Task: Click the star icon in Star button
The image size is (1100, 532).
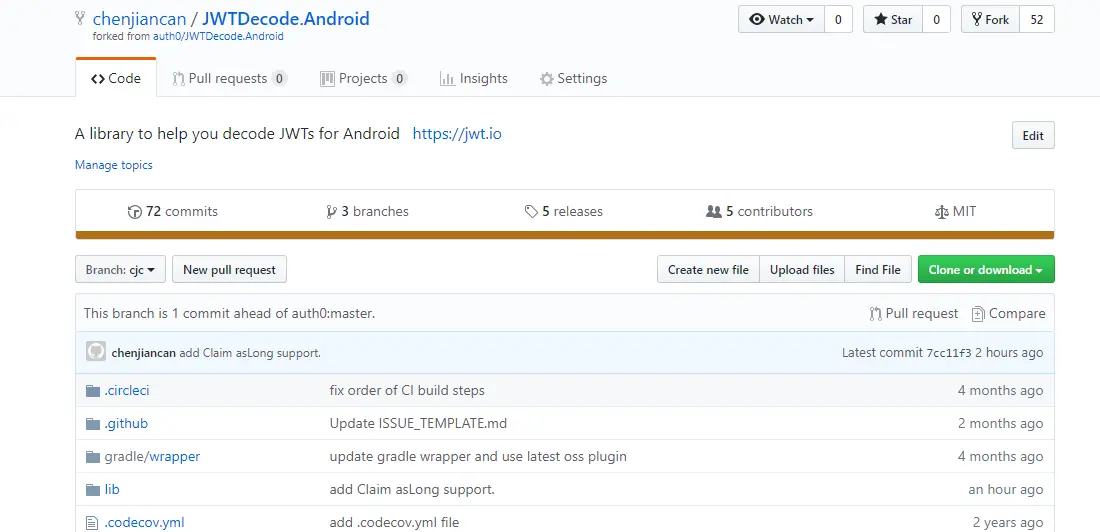Action: pyautogui.click(x=880, y=20)
